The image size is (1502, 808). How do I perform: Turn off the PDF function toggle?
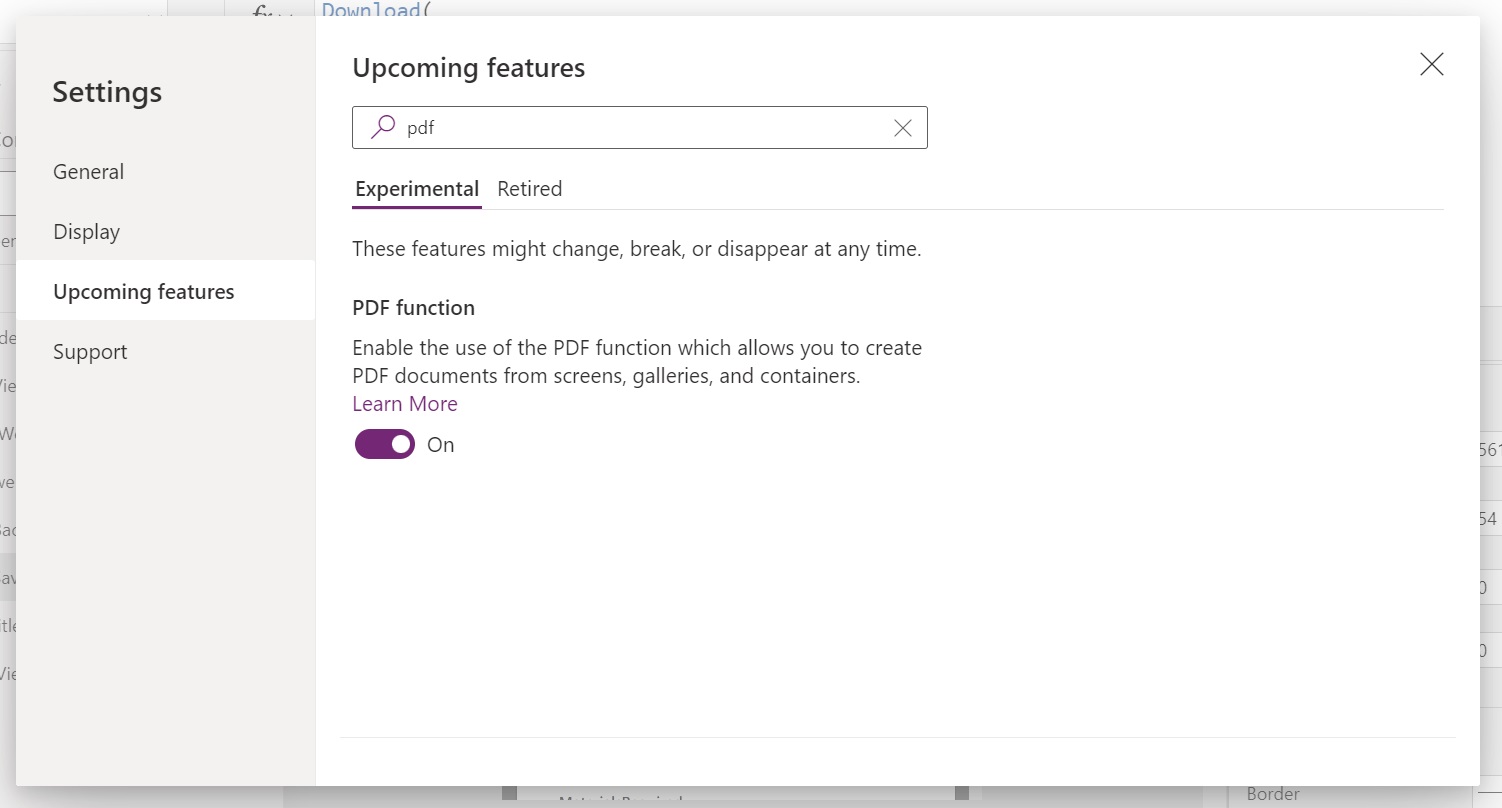coord(384,444)
